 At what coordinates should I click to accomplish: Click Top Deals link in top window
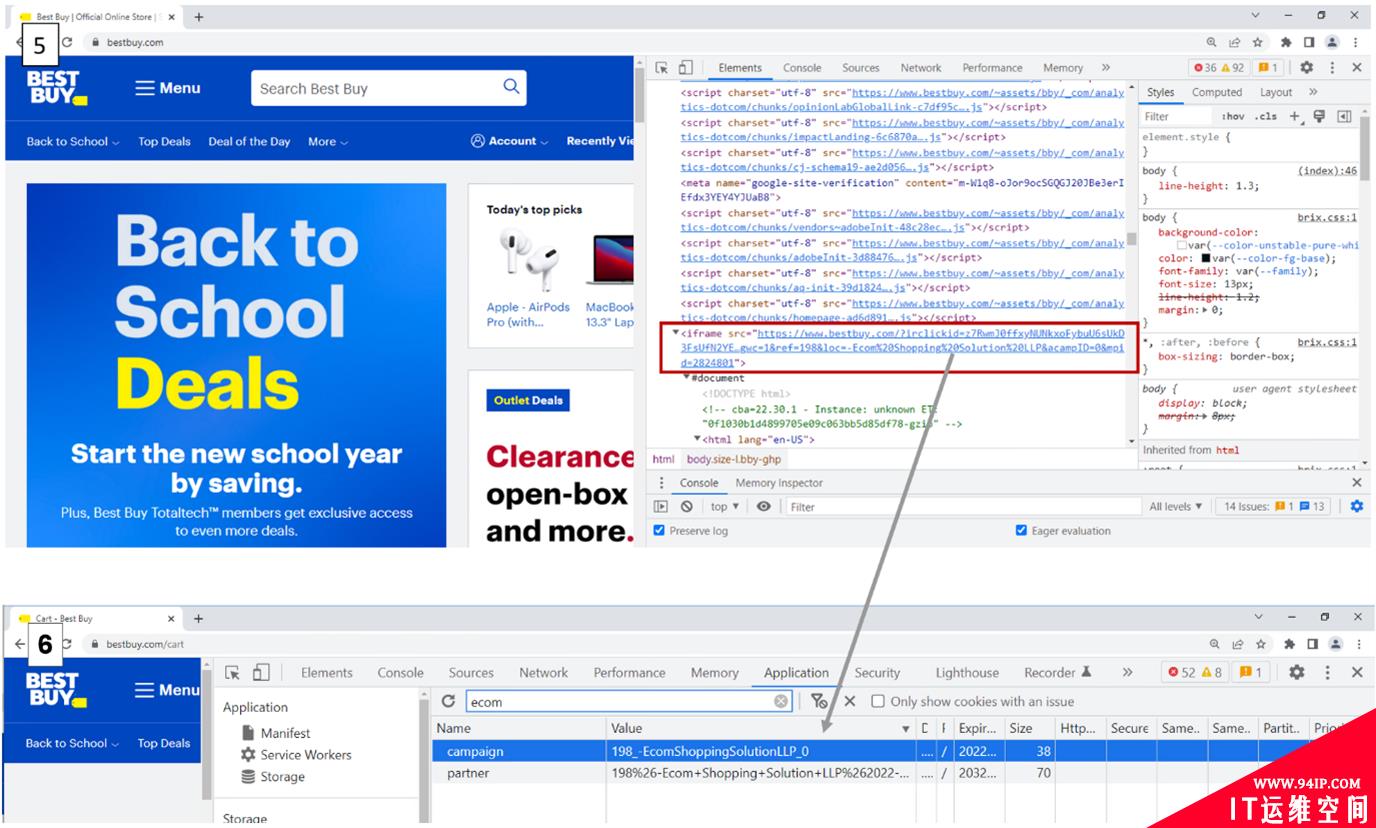tap(164, 142)
